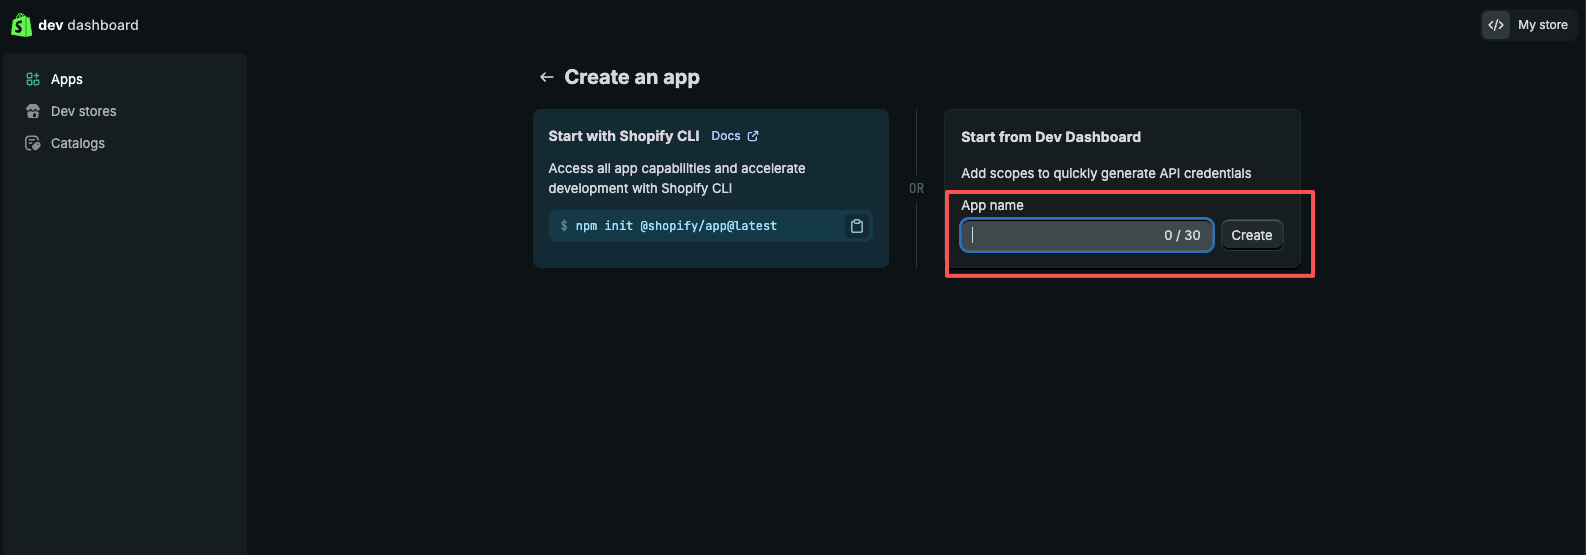Screen dimensions: 1586x555
Task: Click the Catalogs icon in sidebar
Action: pyautogui.click(x=33, y=143)
